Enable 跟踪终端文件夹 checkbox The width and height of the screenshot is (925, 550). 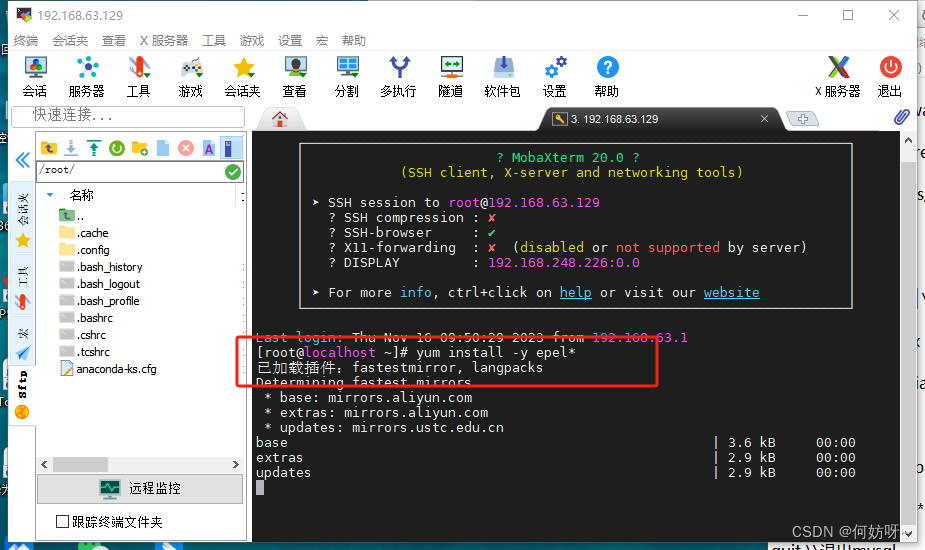(62, 522)
